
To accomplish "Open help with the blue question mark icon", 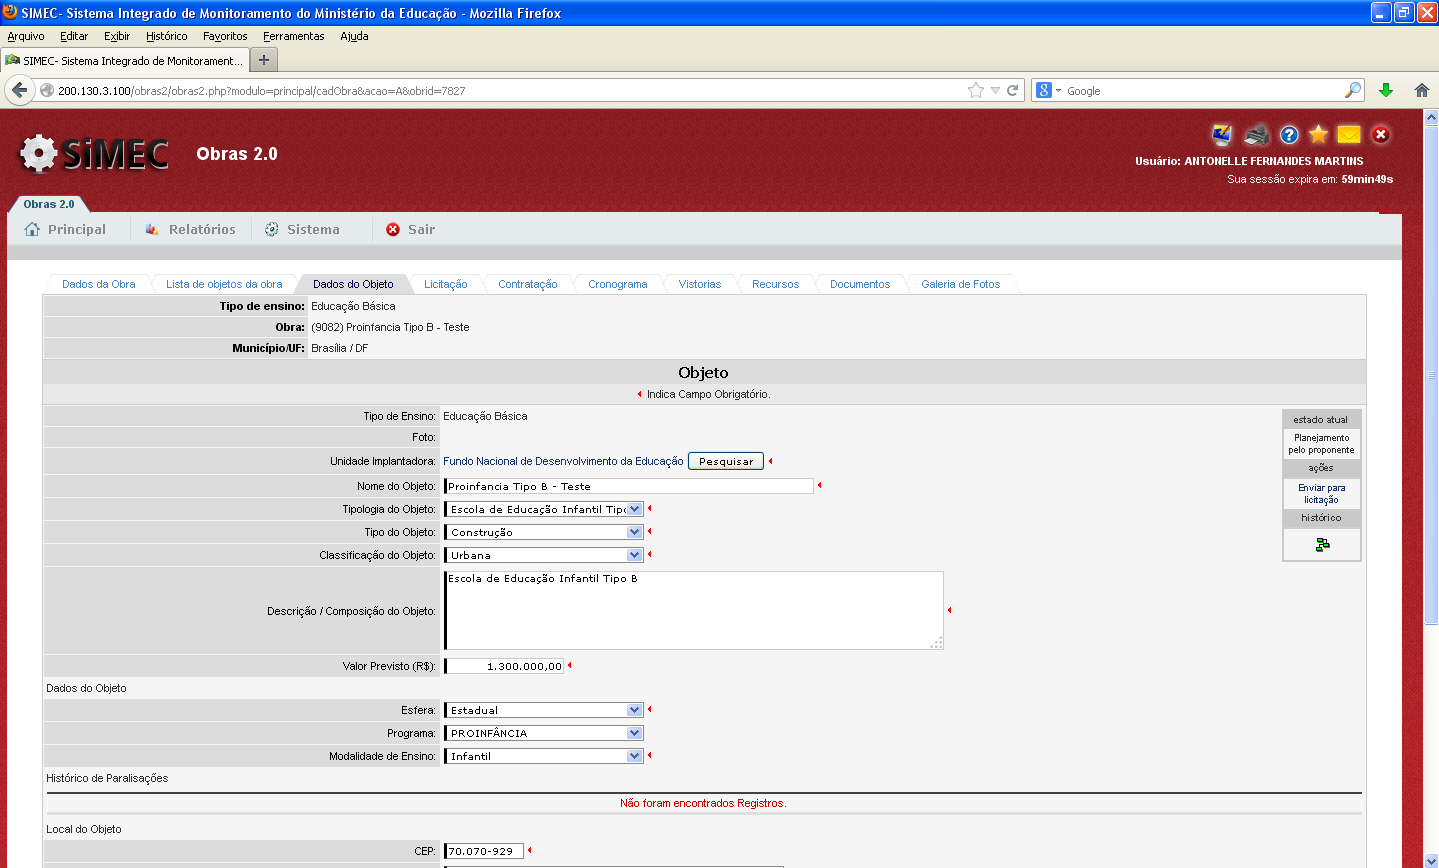I will pyautogui.click(x=1289, y=134).
